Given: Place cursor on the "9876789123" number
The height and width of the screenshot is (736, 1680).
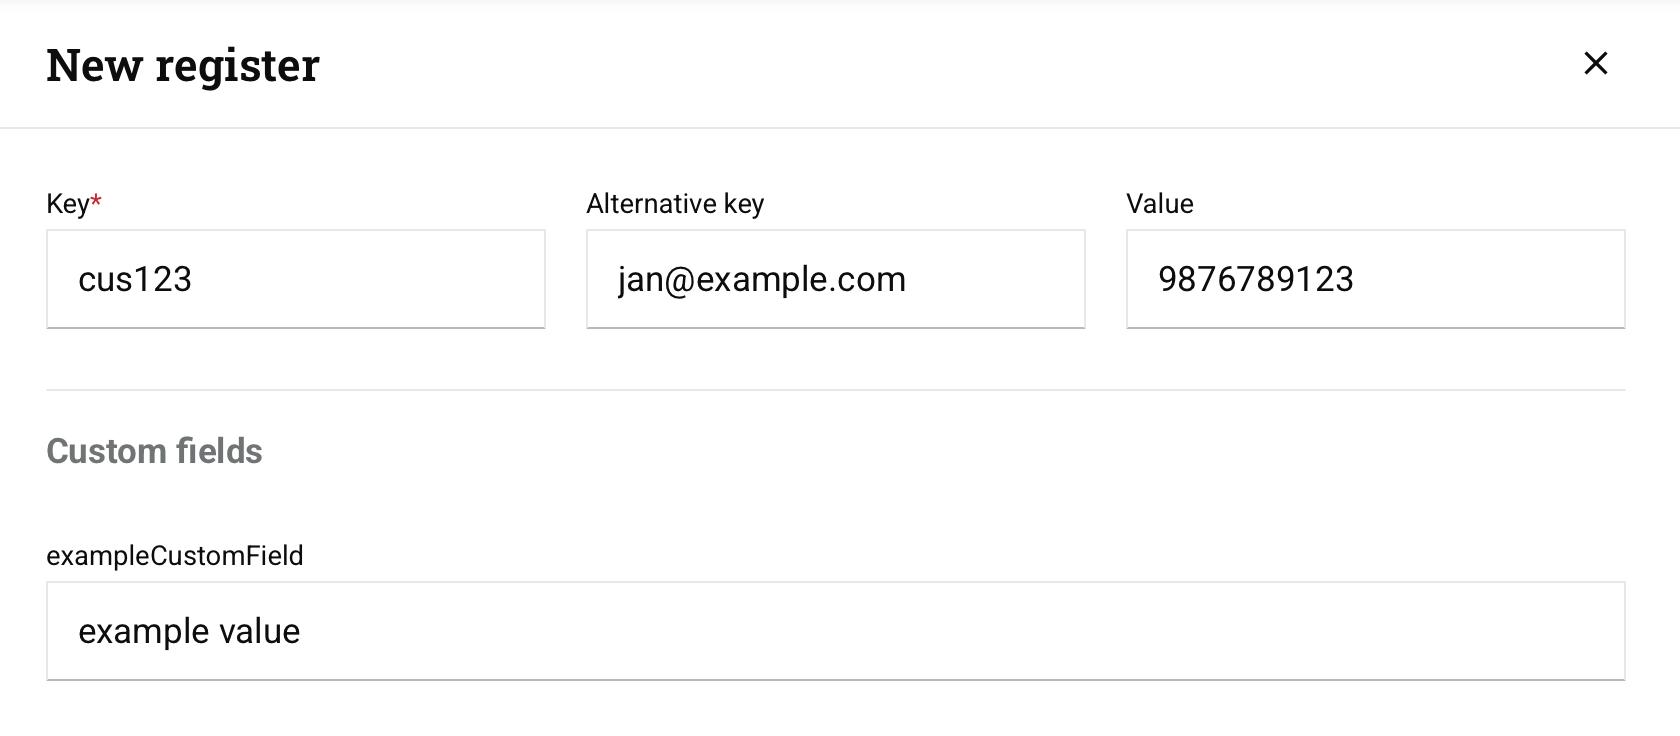Looking at the screenshot, I should pyautogui.click(x=1255, y=279).
